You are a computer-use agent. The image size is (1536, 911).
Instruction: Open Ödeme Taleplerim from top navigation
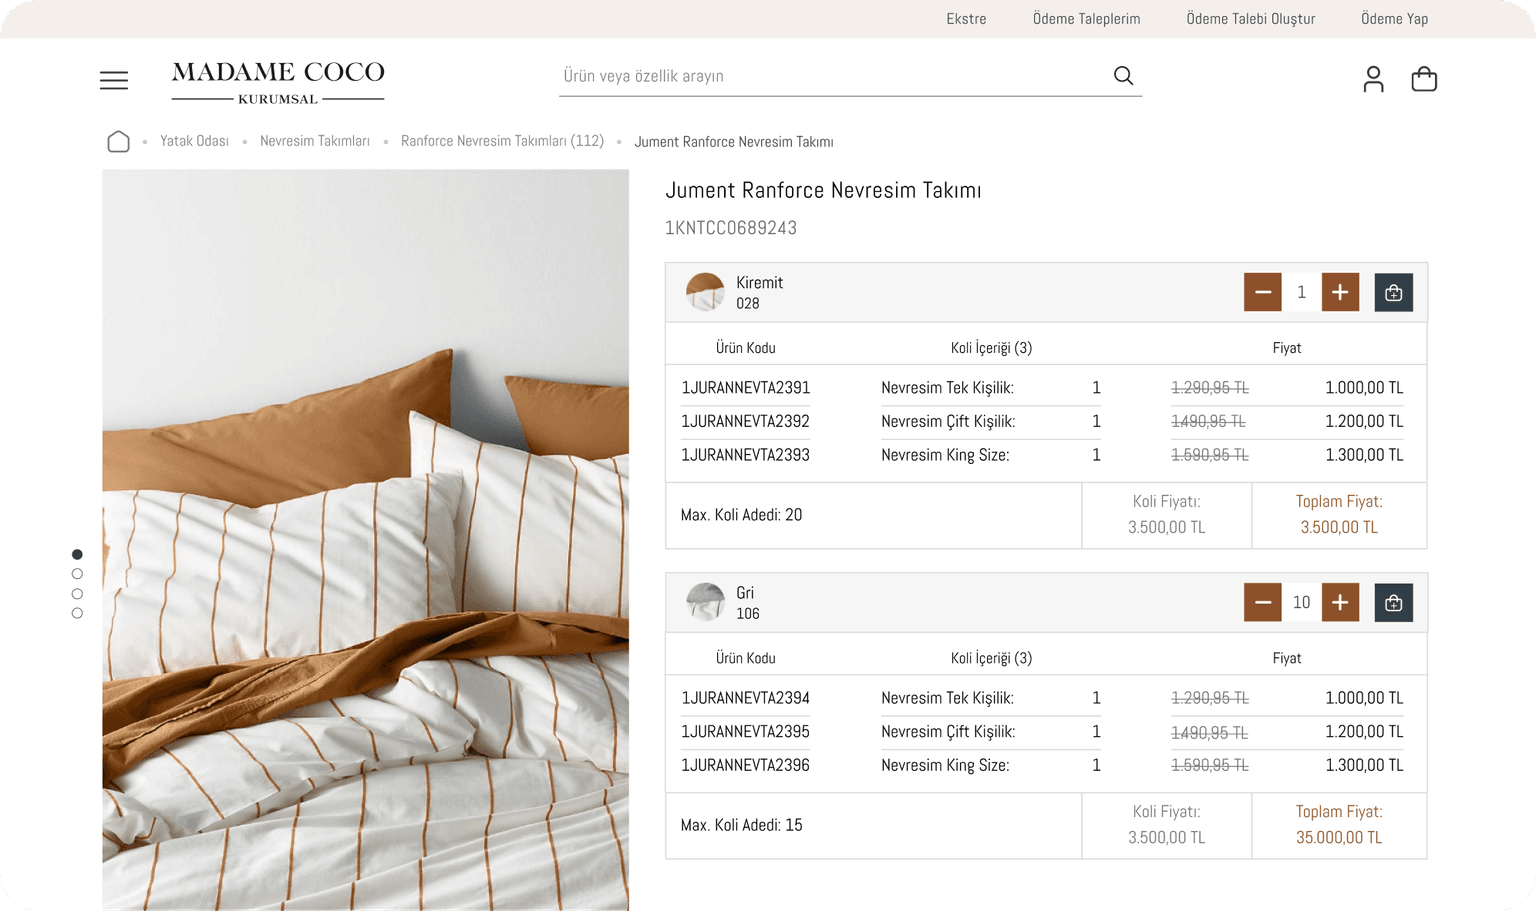1086,18
